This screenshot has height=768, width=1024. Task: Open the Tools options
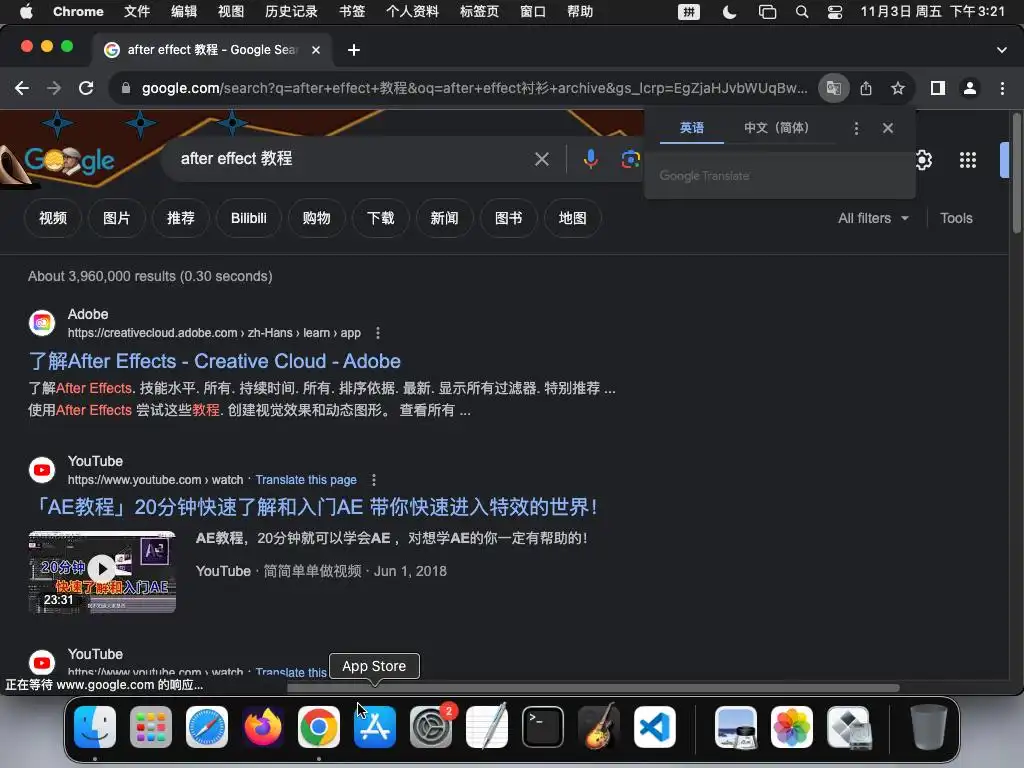(956, 218)
